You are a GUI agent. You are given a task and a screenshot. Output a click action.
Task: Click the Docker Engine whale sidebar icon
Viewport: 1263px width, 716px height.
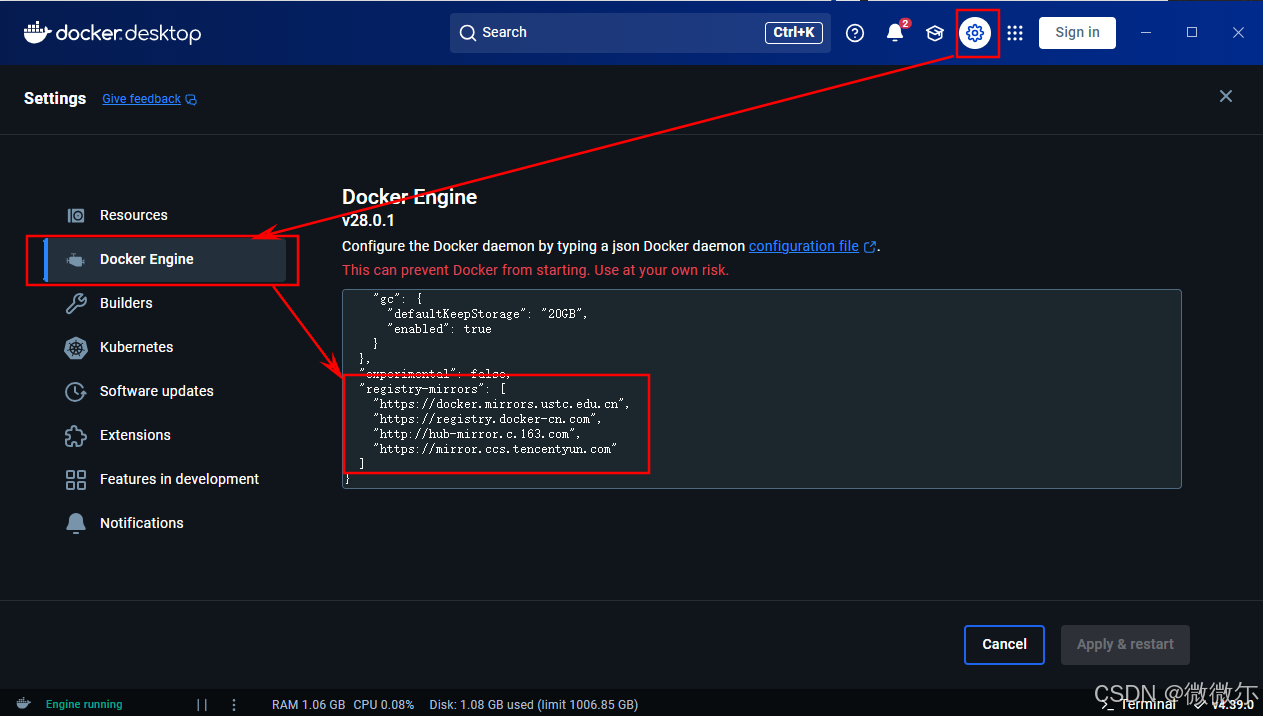[76, 260]
